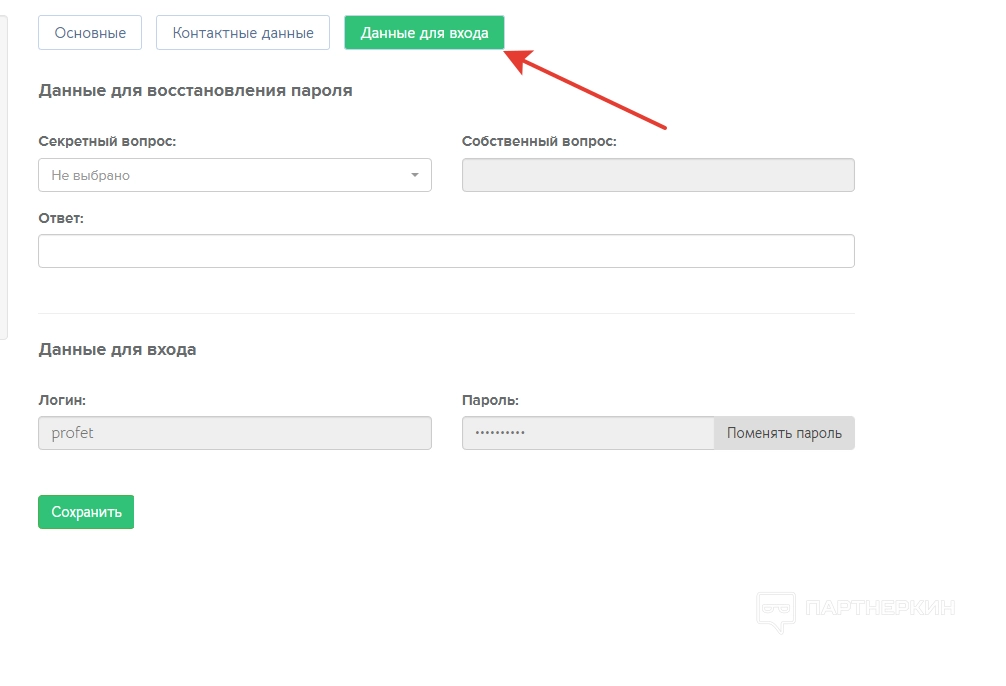Click the Собственный вопрос label
Viewport: 1006px width, 686px height.
point(539,141)
